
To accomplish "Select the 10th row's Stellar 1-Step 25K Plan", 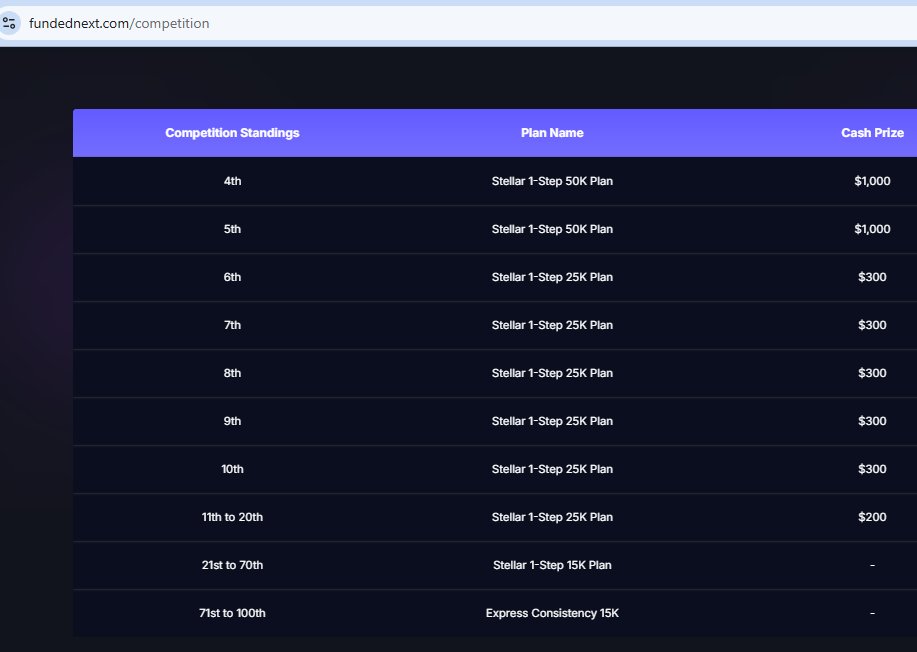I will [x=552, y=468].
